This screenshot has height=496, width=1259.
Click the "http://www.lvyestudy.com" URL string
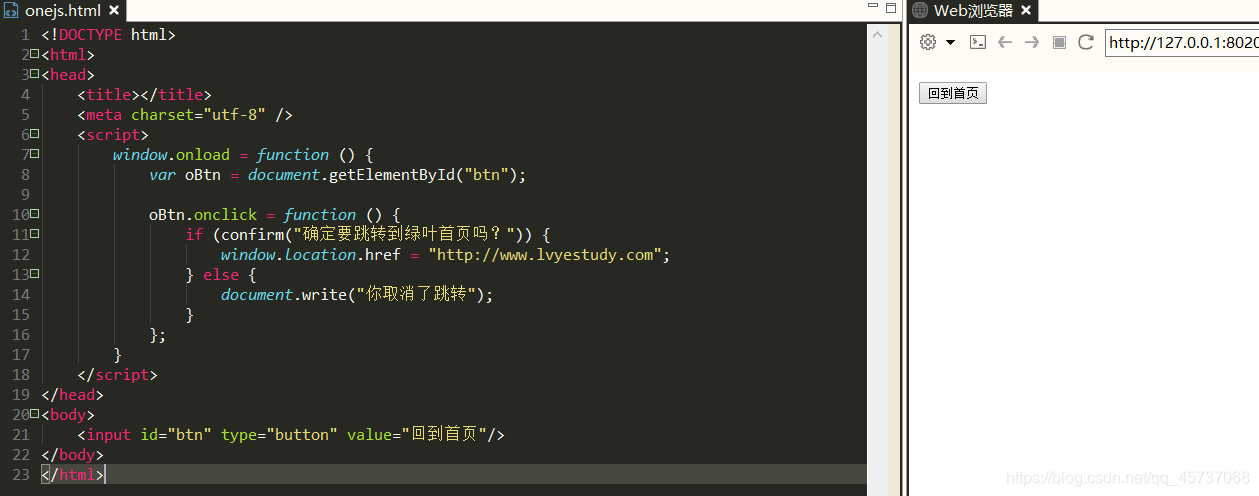pos(546,254)
